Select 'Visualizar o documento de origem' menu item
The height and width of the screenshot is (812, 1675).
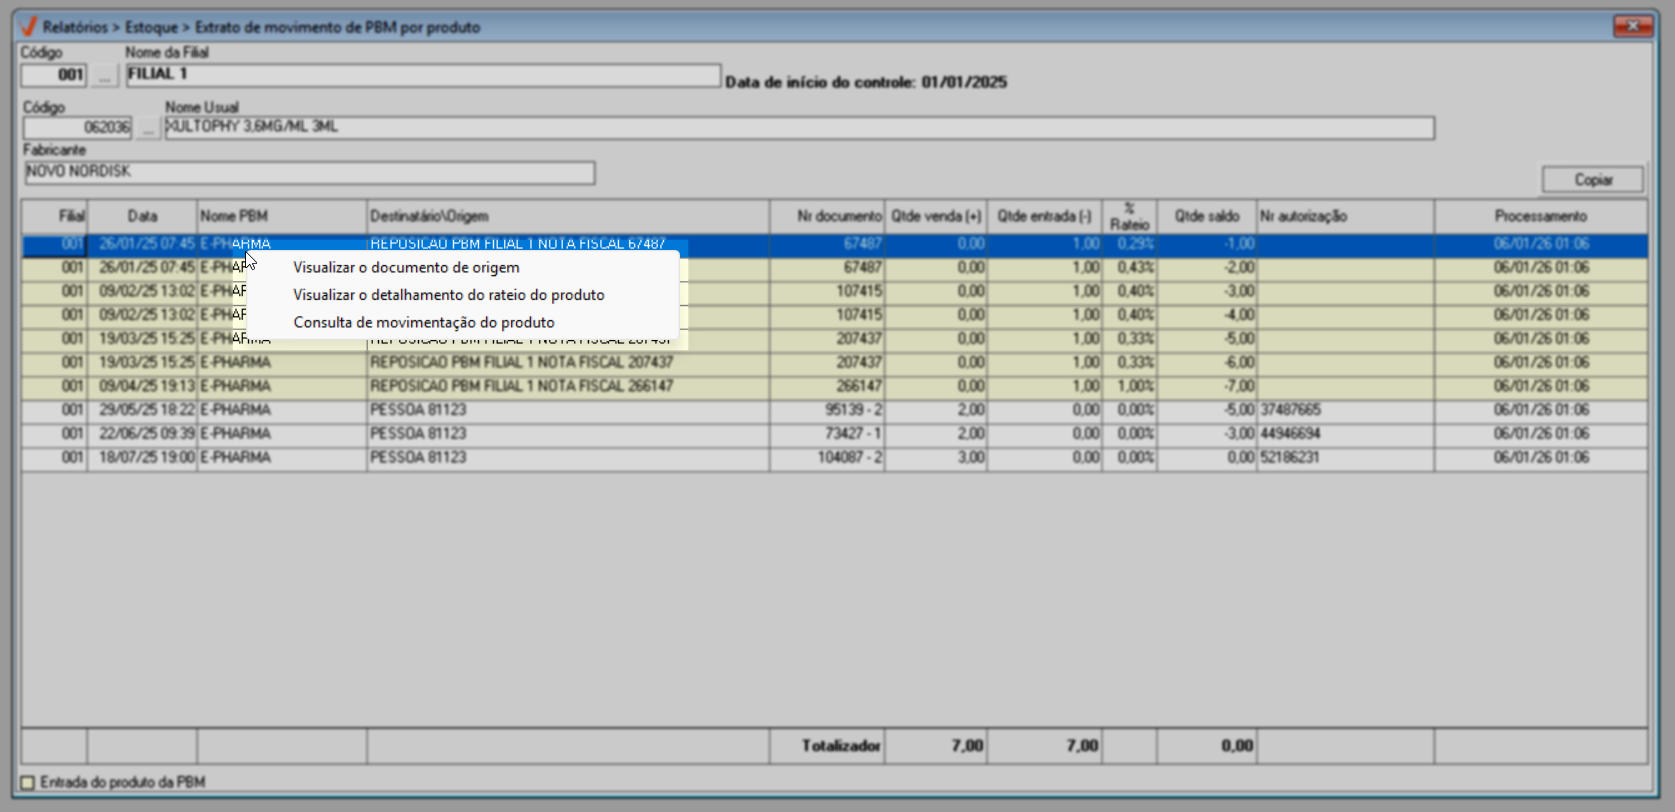(x=406, y=268)
